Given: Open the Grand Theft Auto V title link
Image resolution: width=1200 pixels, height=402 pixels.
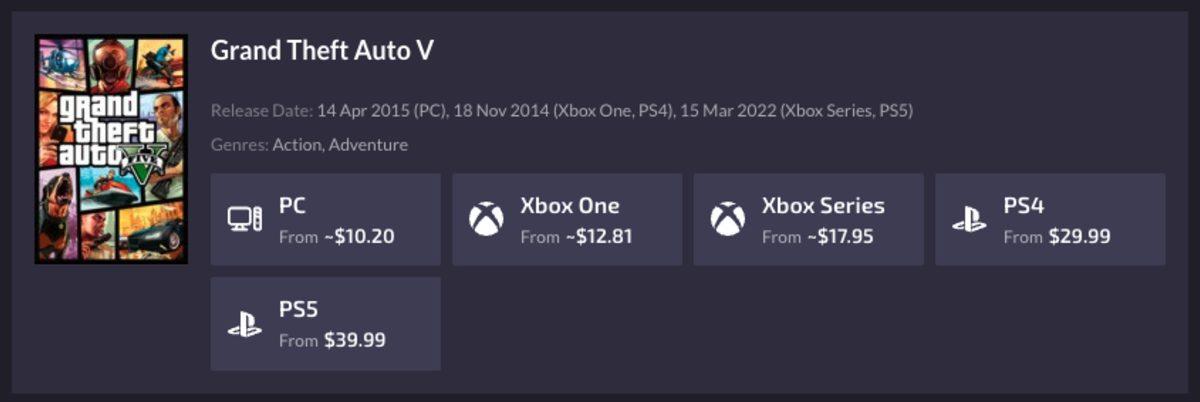Looking at the screenshot, I should (322, 51).
